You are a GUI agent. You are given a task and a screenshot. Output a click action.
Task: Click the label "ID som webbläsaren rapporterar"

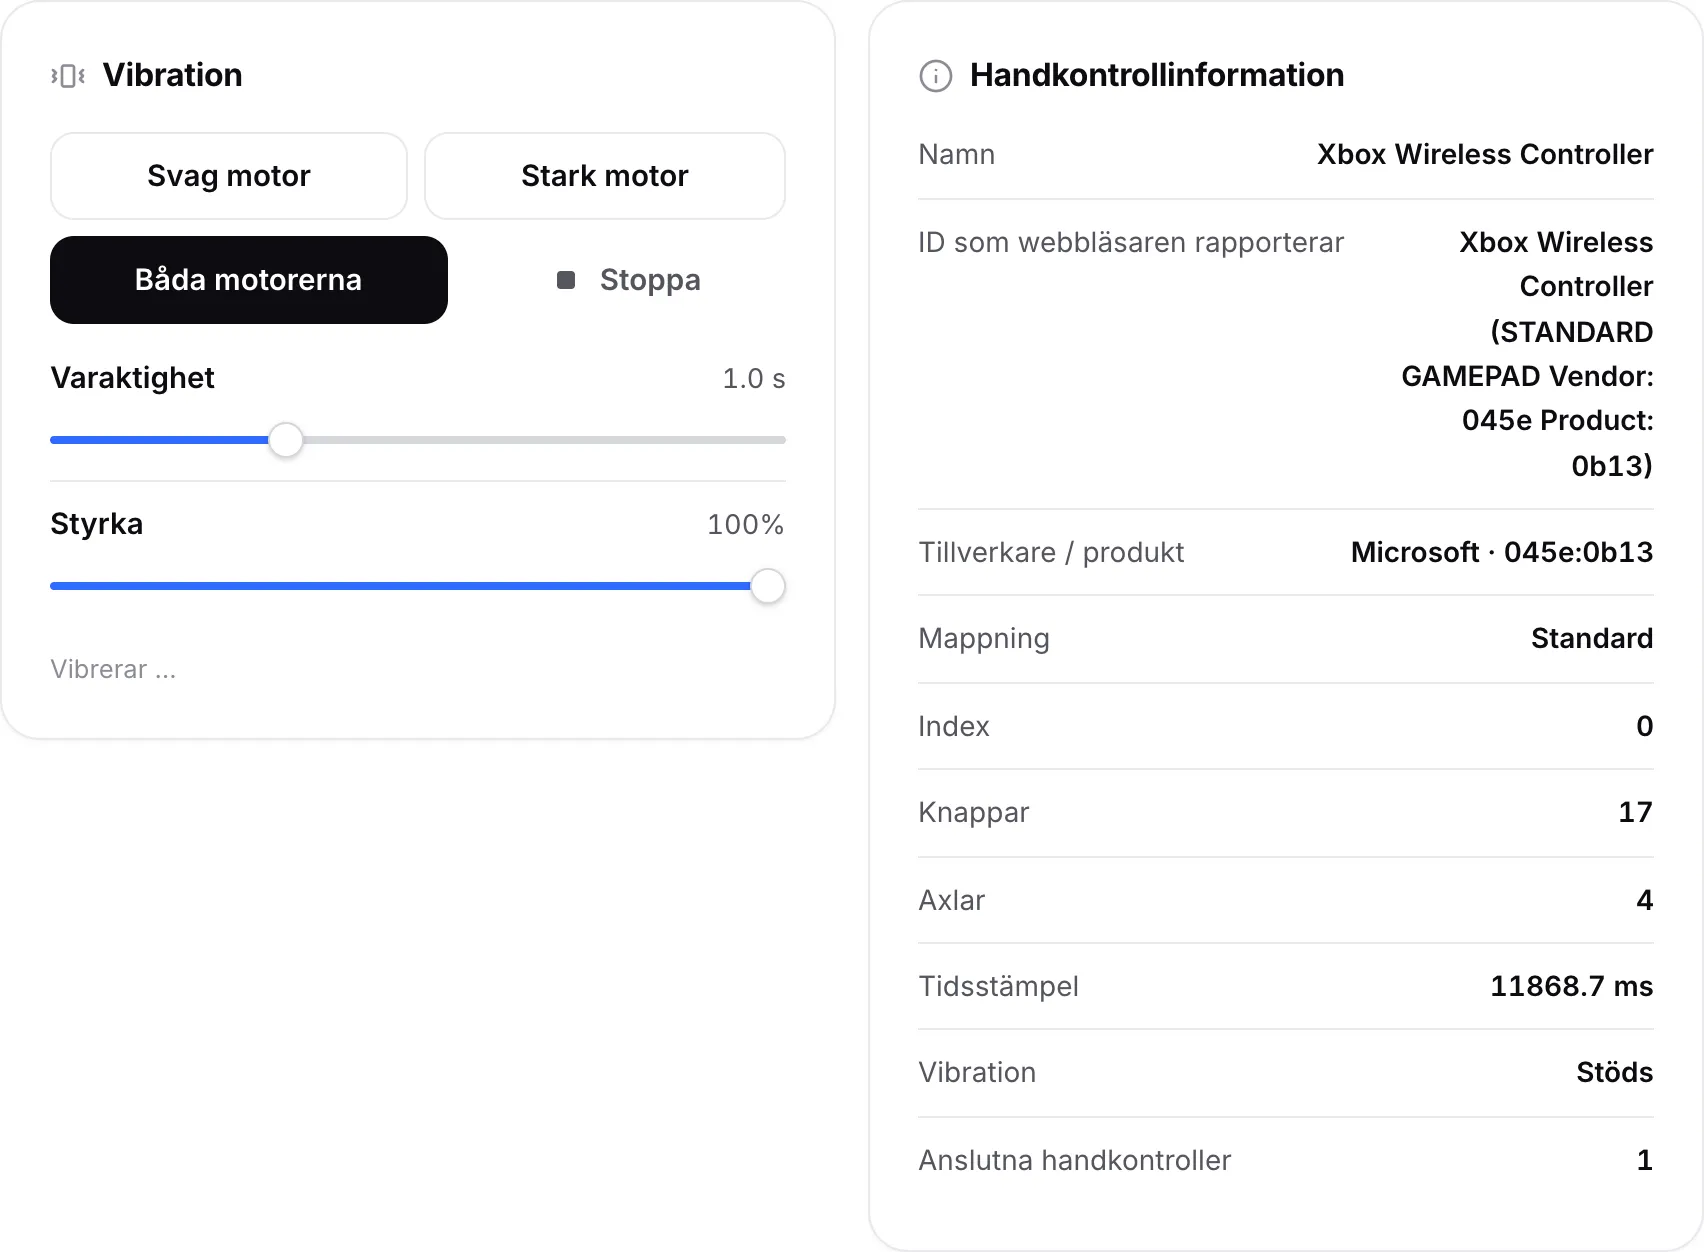[x=1131, y=243]
